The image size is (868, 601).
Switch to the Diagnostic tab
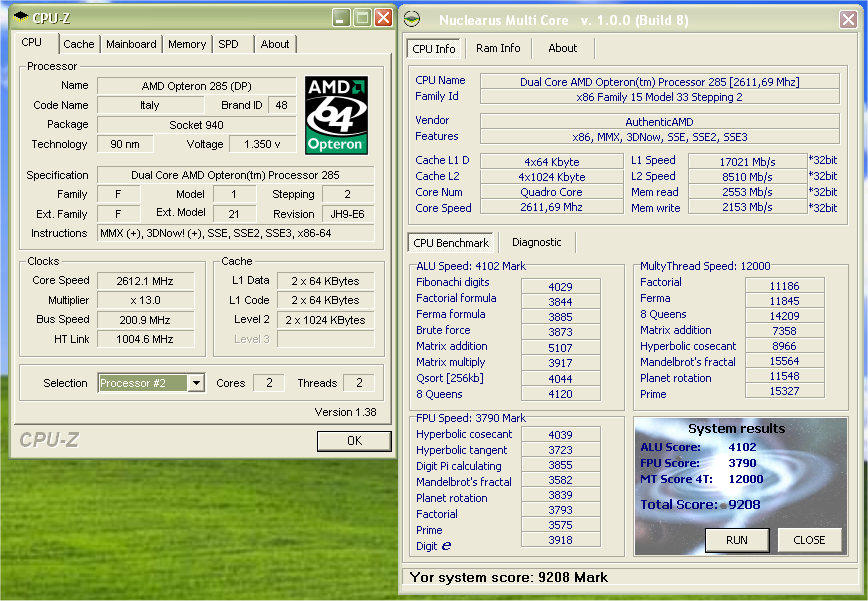tap(536, 242)
